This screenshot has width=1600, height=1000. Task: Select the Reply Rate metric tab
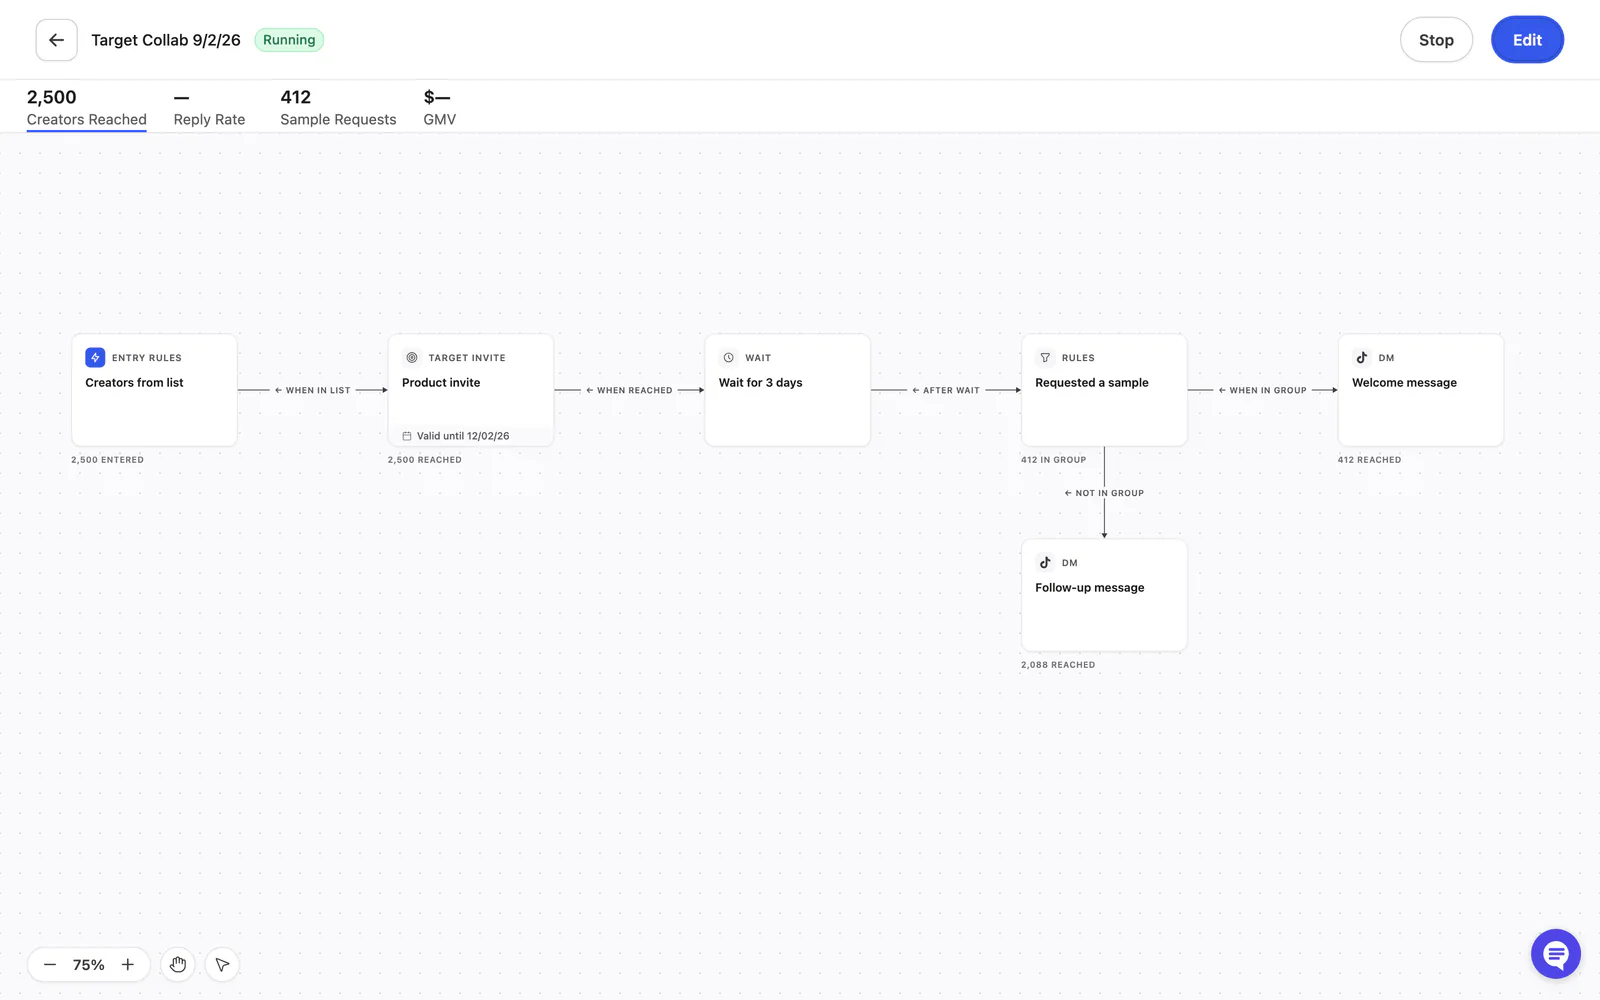click(209, 108)
